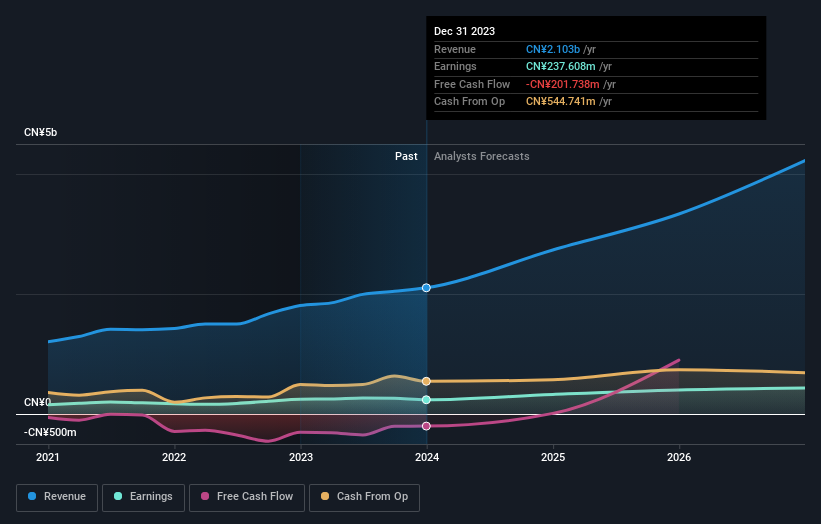Screen dimensions: 821x524
Task: Click the Past section label
Action: point(406,157)
